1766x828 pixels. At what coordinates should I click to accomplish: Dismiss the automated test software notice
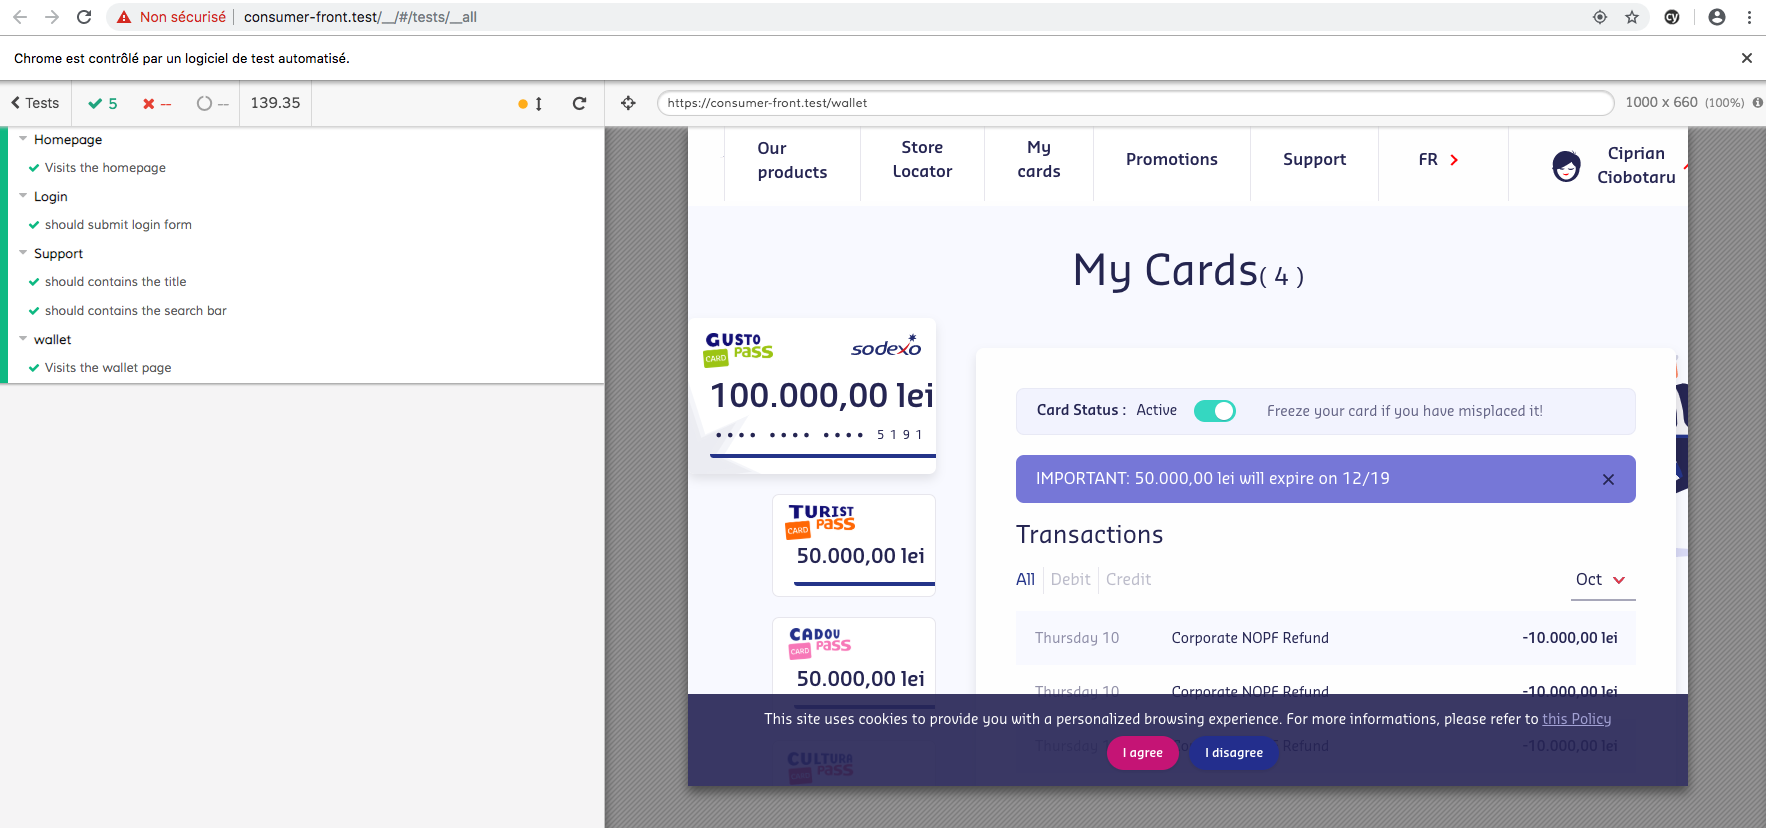tap(1747, 58)
